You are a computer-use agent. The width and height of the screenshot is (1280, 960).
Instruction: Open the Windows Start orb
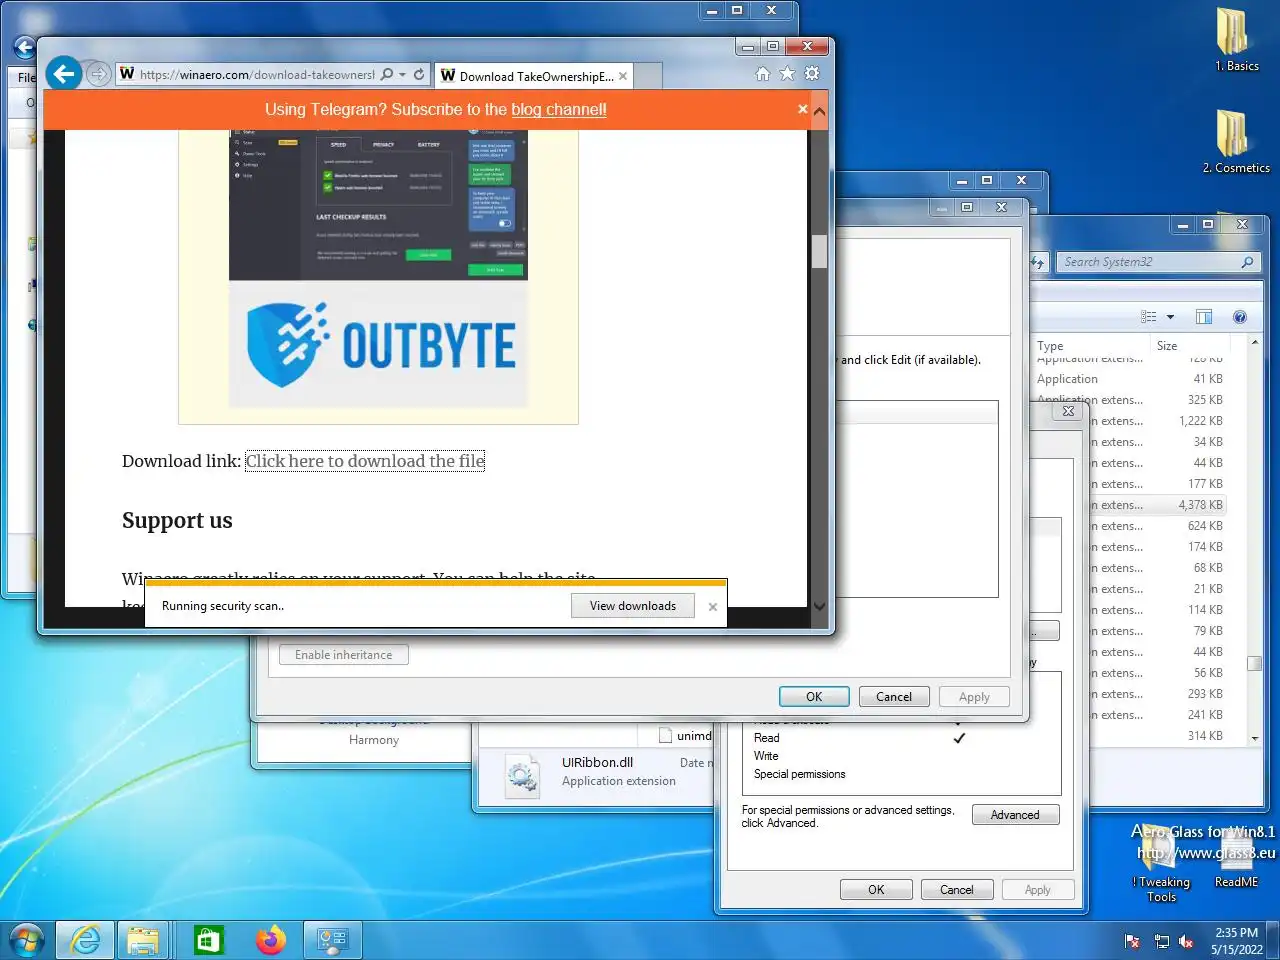click(x=27, y=940)
